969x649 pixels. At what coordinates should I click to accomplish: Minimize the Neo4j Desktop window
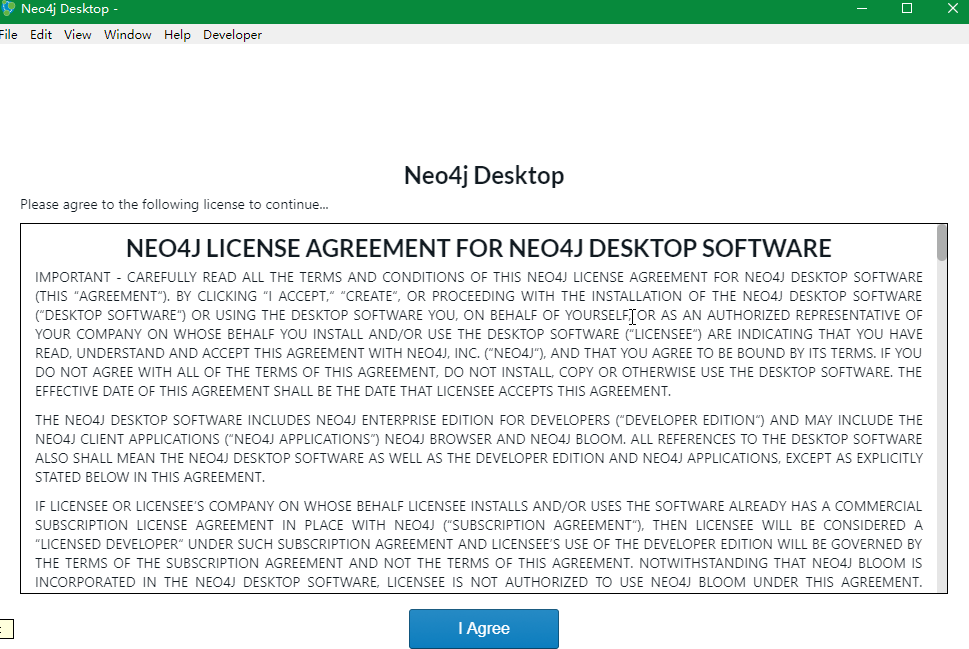(x=862, y=8)
